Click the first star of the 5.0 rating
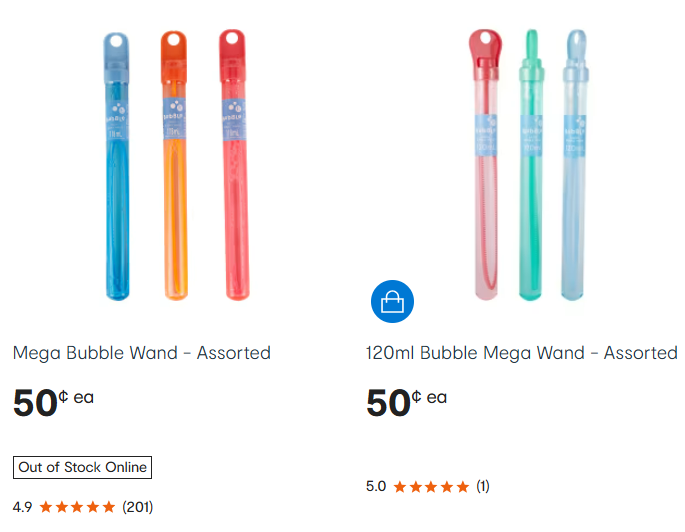The image size is (685, 532). click(x=400, y=487)
